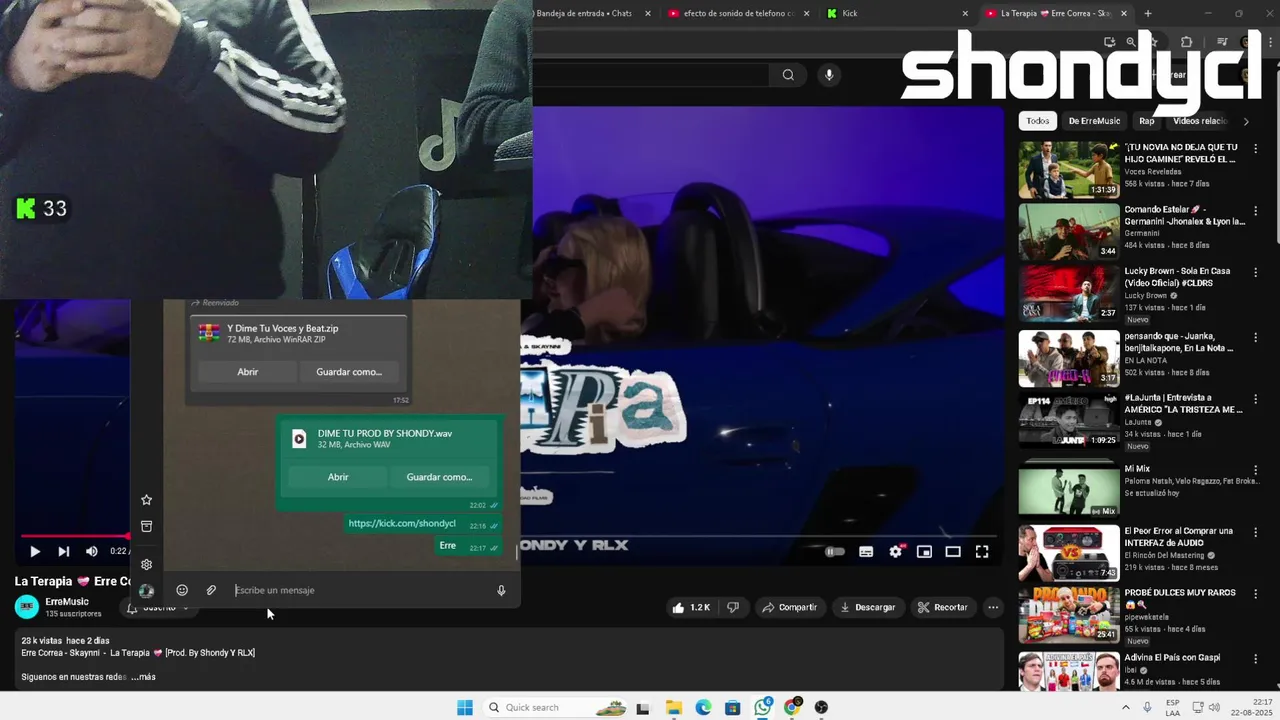The height and width of the screenshot is (720, 1280).
Task: Click Abrir for Y Dime Tu Voces zip
Action: click(x=248, y=372)
